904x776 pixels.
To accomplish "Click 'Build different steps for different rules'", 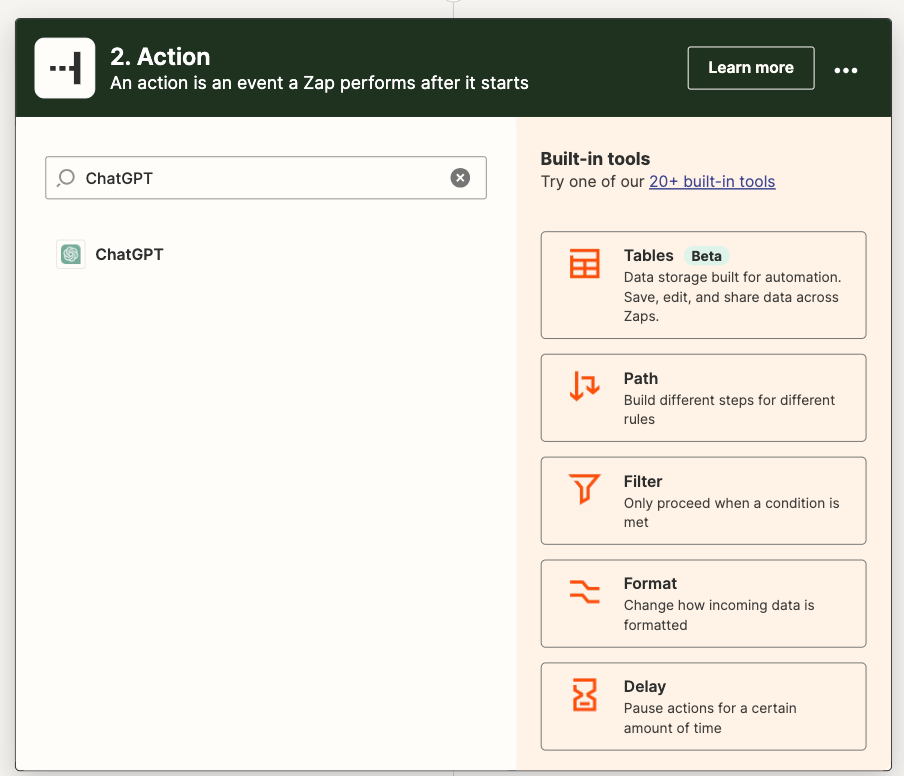I will [729, 409].
